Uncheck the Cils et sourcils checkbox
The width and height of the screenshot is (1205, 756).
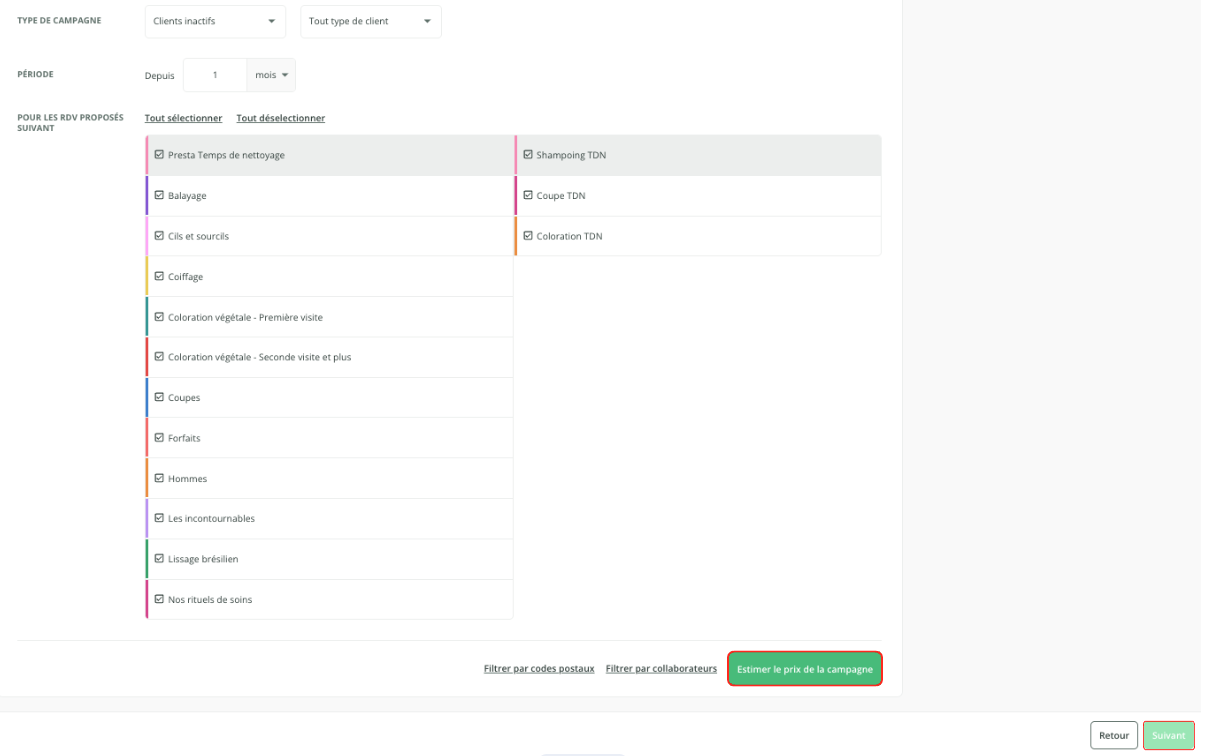pos(159,236)
